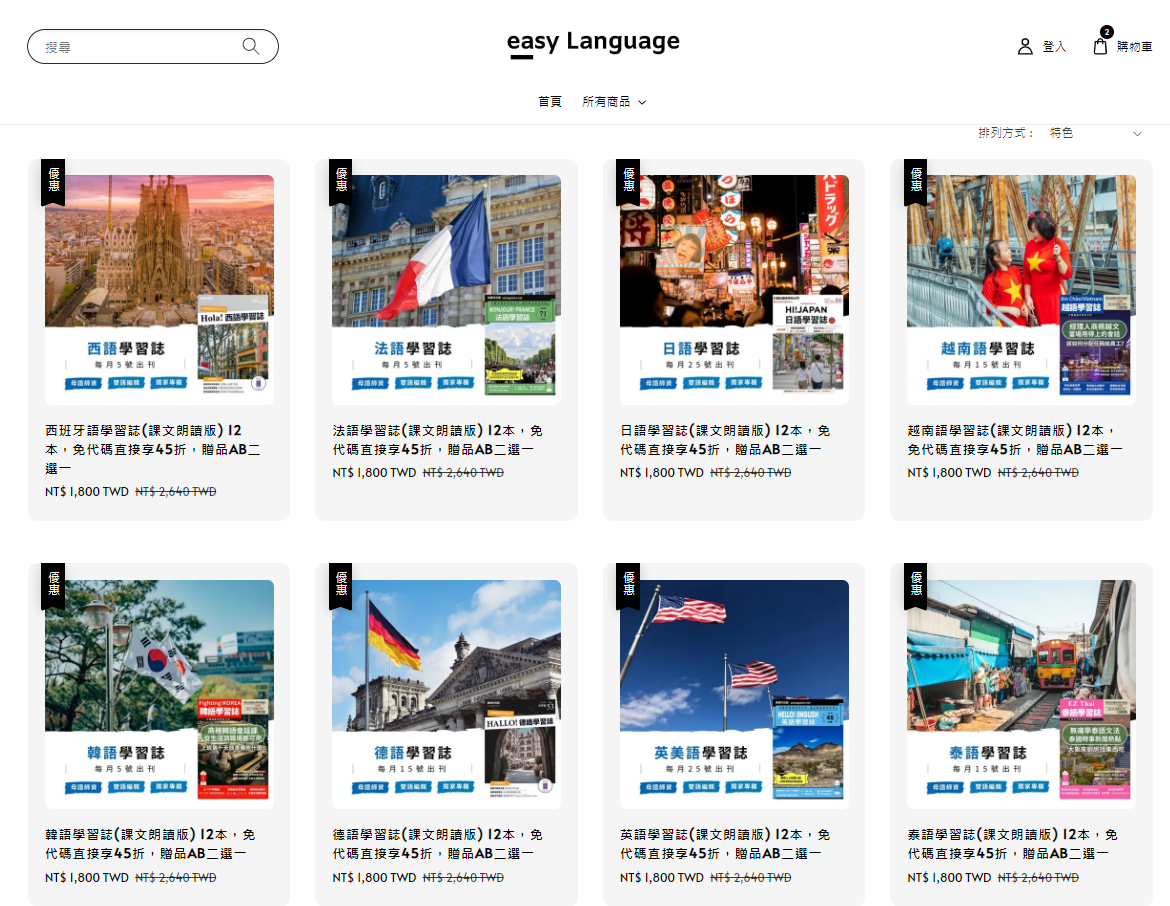
Task: Open the 越南語學習誌 product title link
Action: (x=1014, y=440)
